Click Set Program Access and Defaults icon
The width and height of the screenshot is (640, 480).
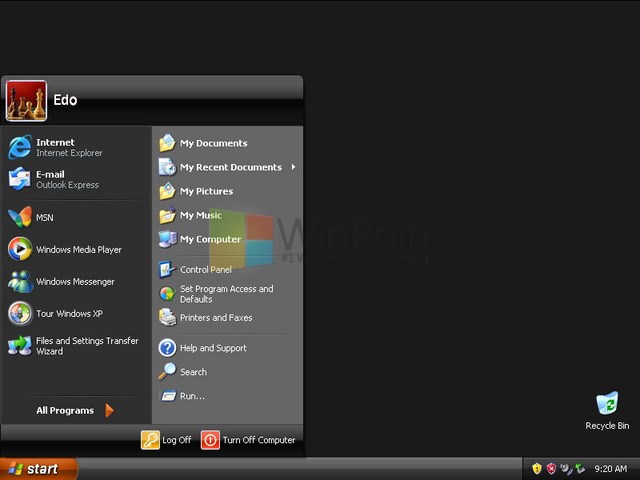(x=167, y=293)
